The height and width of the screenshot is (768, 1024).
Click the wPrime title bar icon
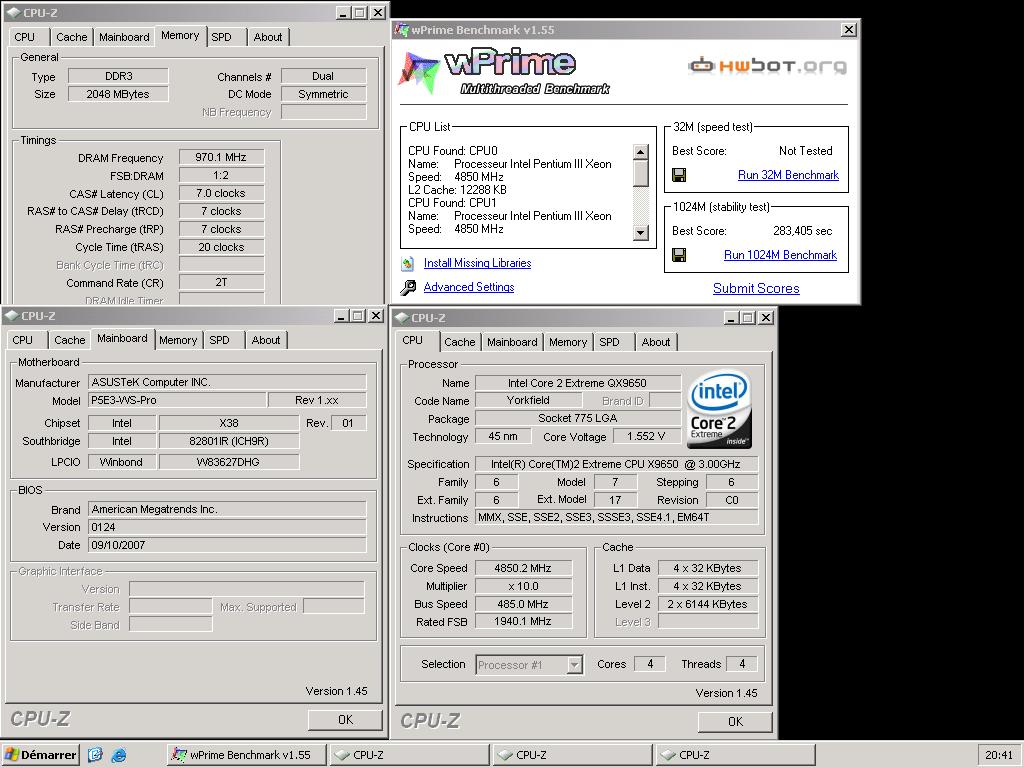402,30
